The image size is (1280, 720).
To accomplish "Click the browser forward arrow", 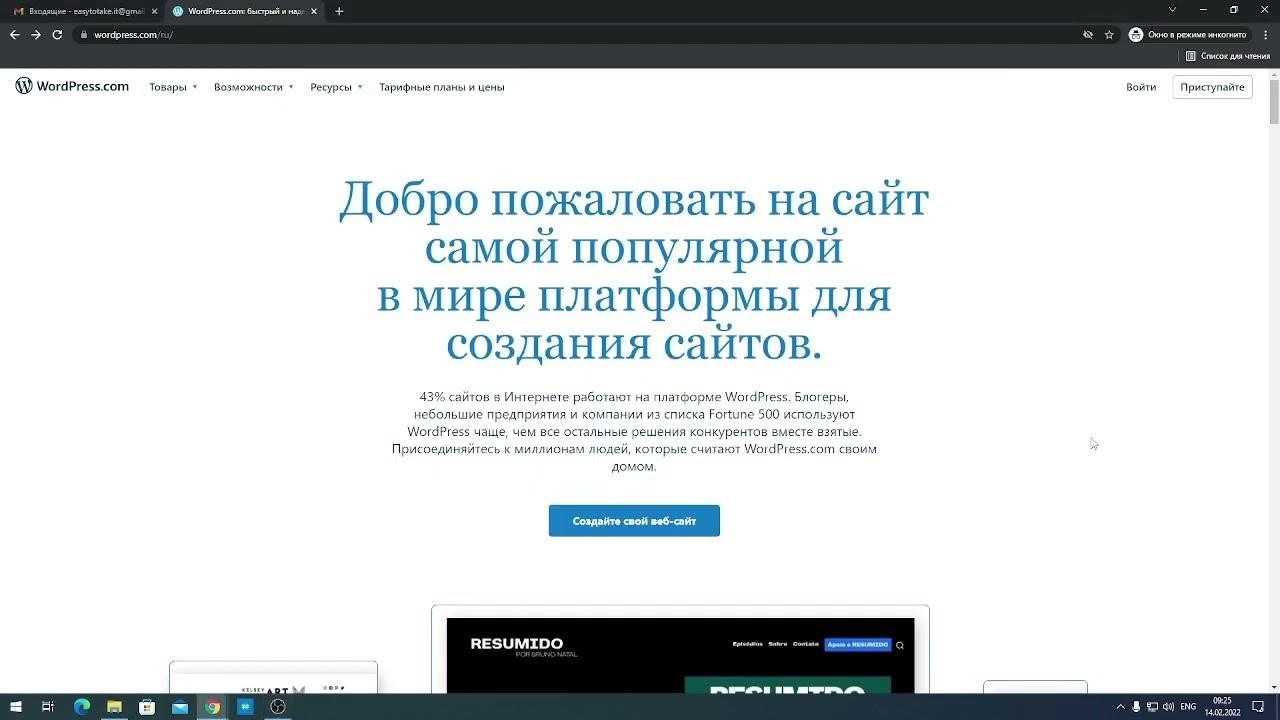I will [x=36, y=34].
